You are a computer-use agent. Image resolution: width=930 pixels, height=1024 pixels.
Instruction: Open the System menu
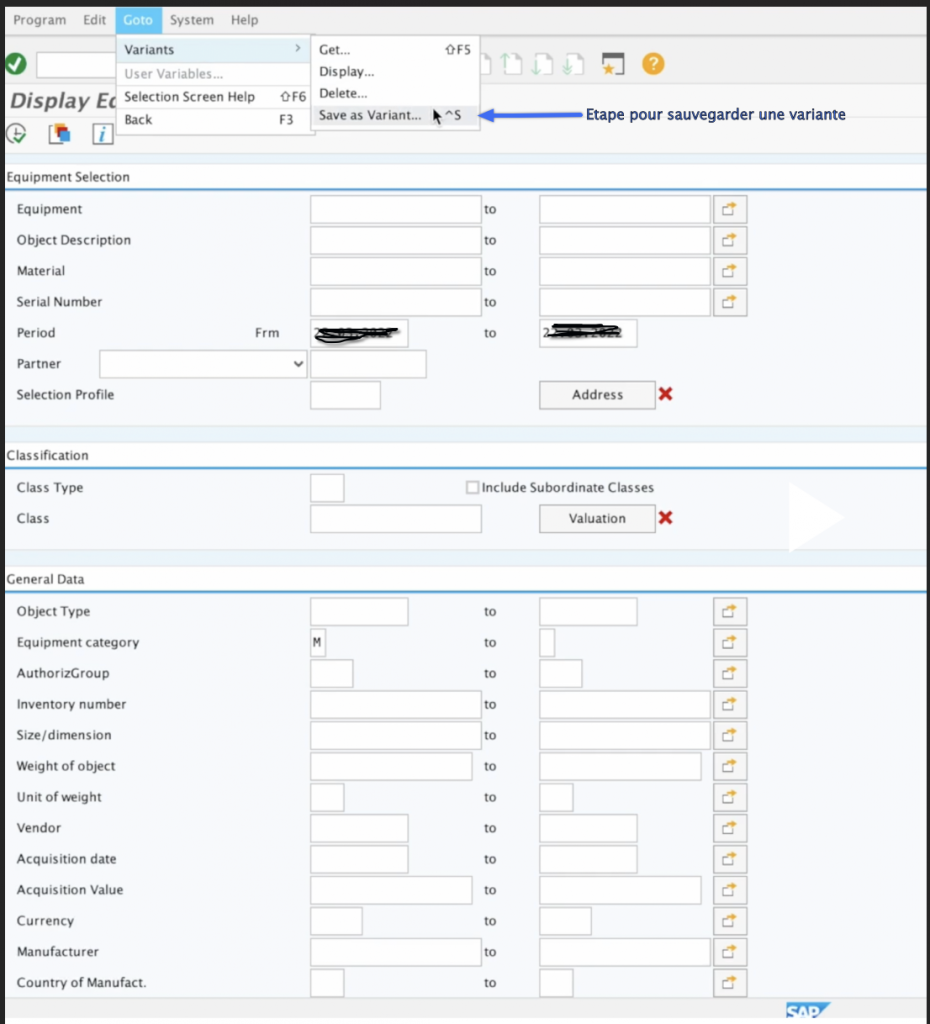pos(191,20)
